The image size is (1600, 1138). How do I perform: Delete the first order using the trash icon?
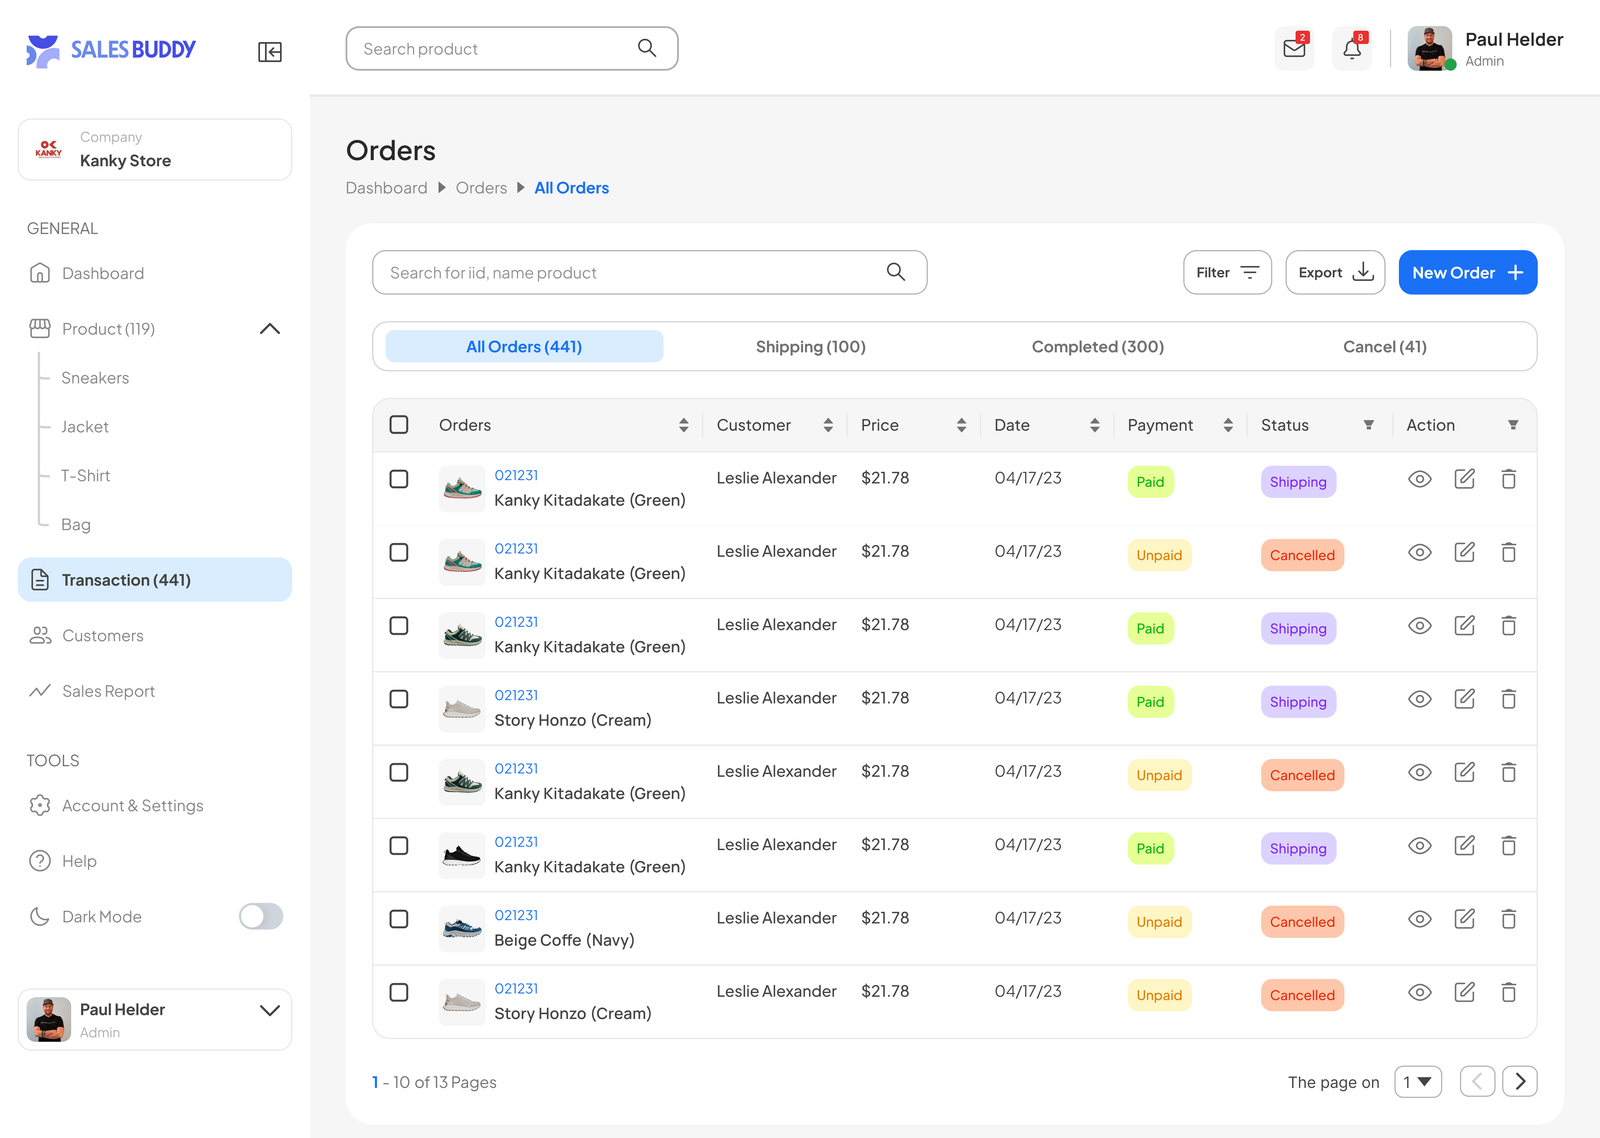1508,479
